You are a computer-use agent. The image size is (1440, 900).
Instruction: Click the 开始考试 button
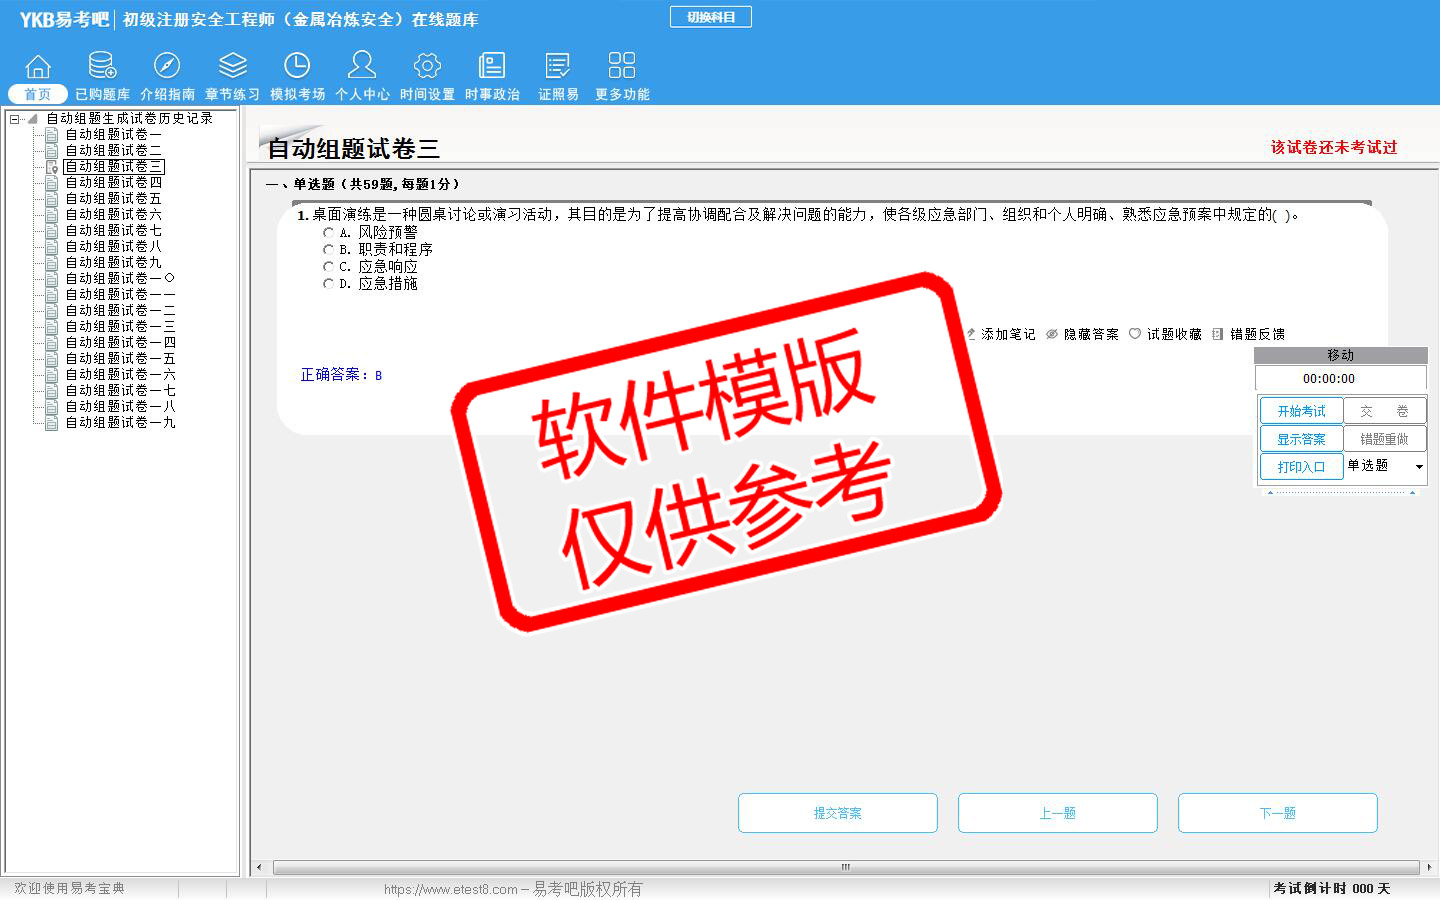click(x=1300, y=411)
